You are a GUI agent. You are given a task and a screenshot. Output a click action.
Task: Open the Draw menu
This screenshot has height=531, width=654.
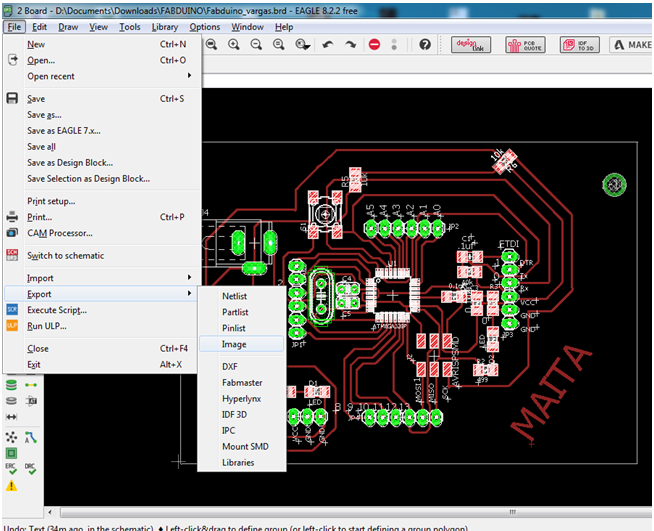[68, 27]
